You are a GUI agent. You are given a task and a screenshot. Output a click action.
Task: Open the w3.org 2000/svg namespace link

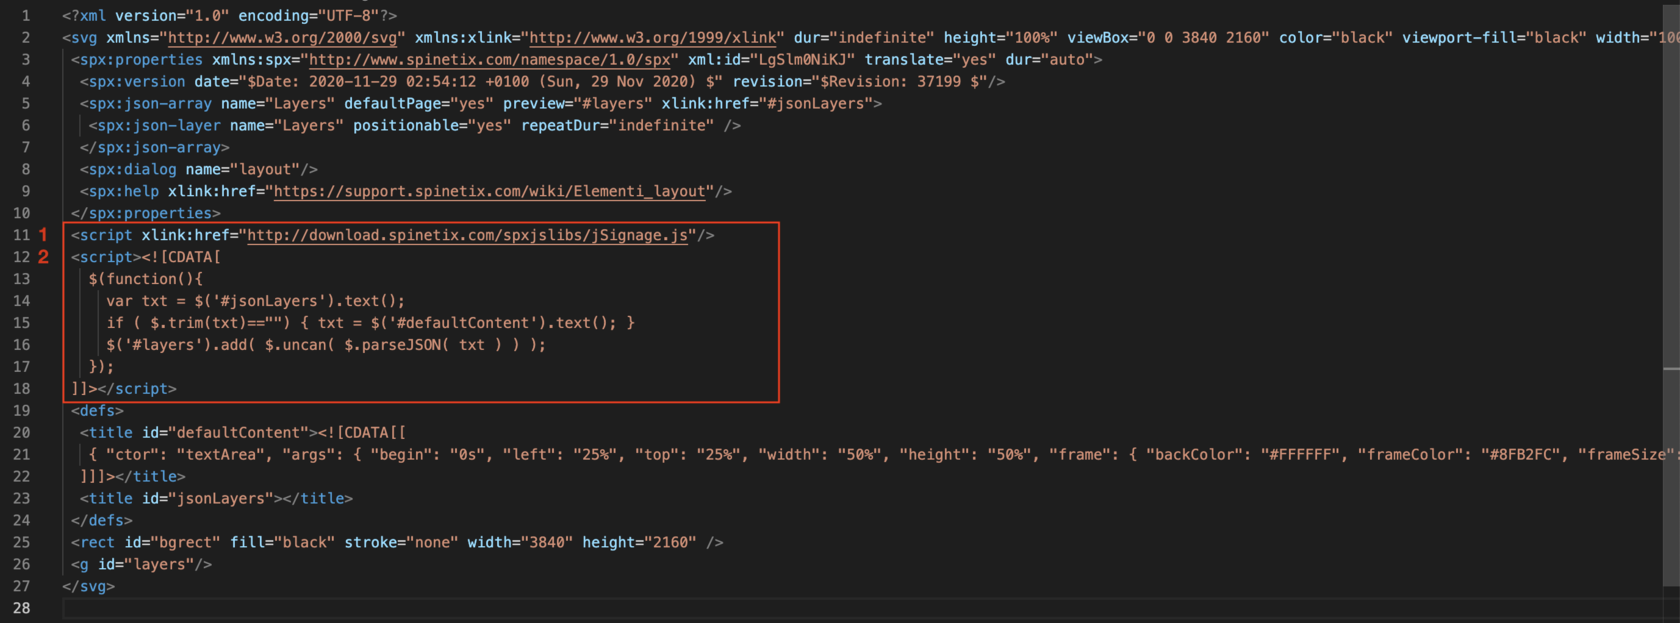coord(283,38)
